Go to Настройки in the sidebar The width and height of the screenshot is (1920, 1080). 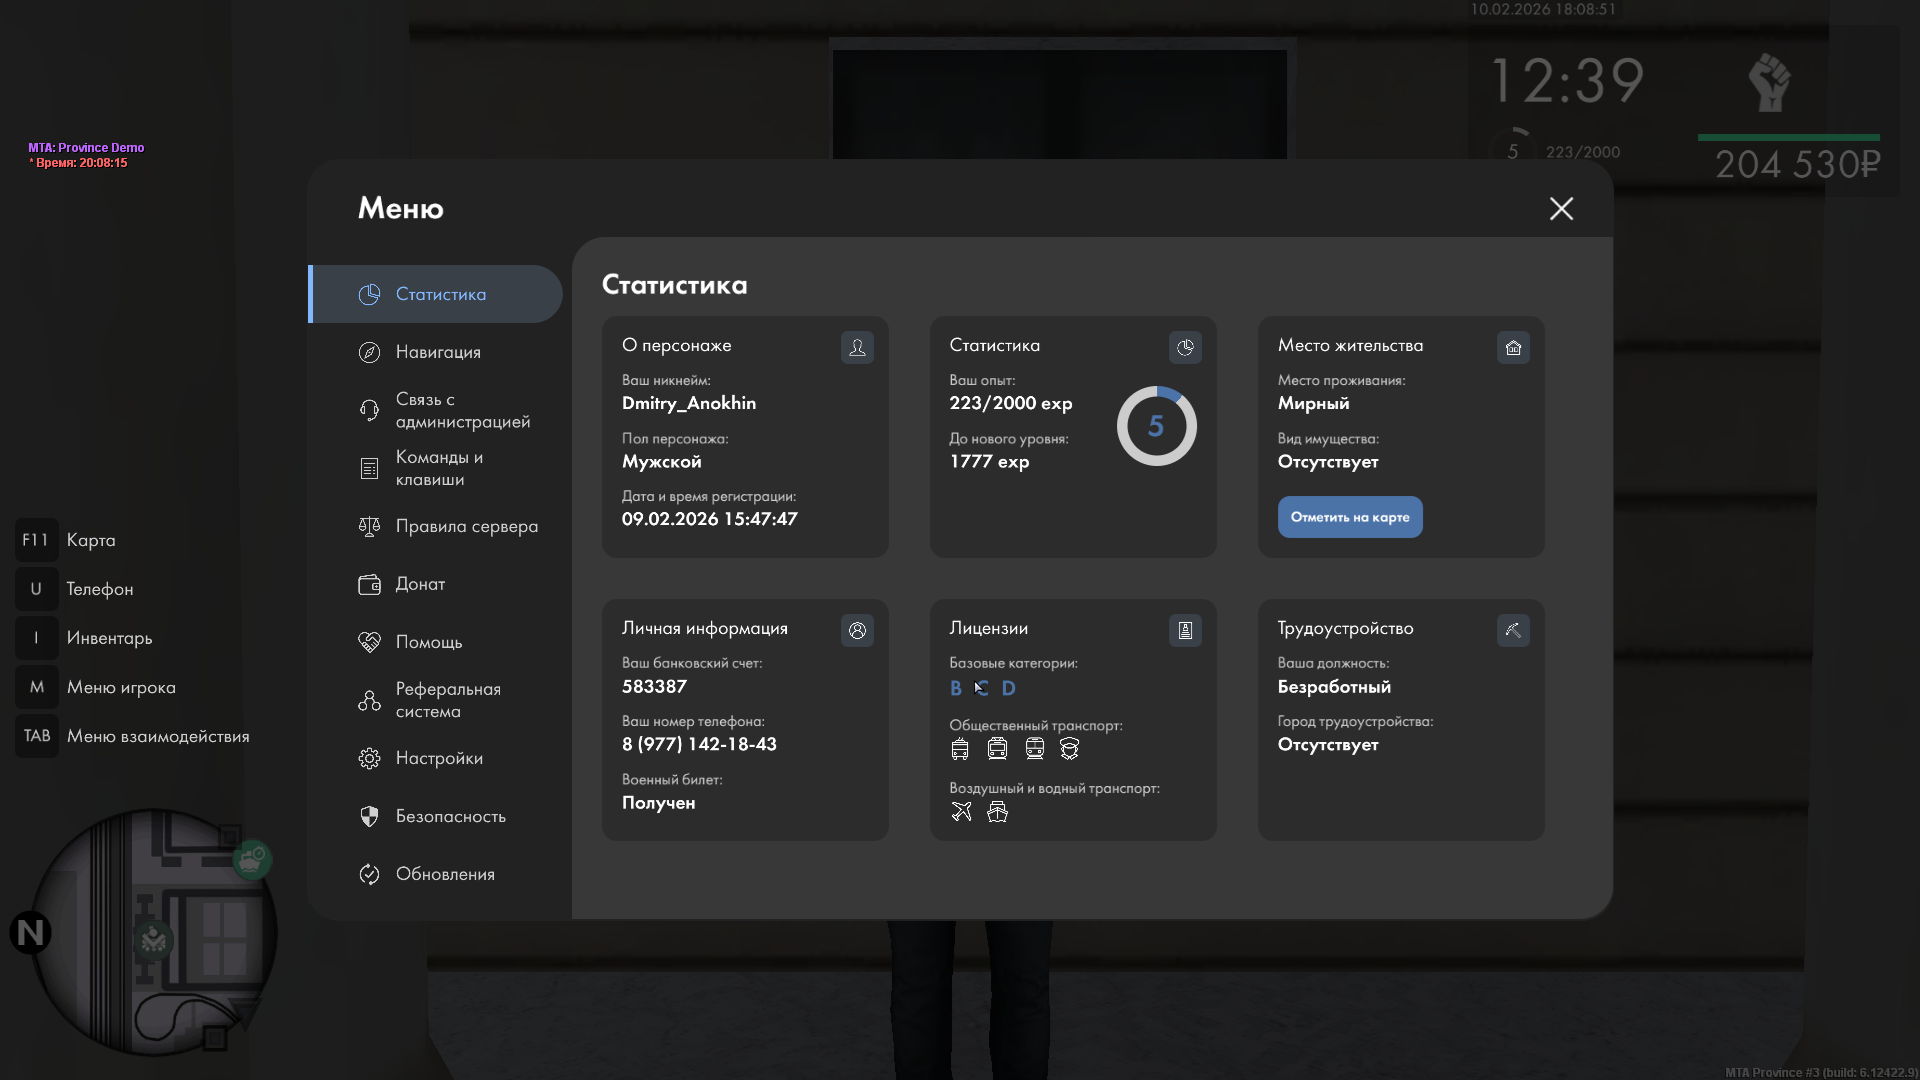(x=438, y=758)
